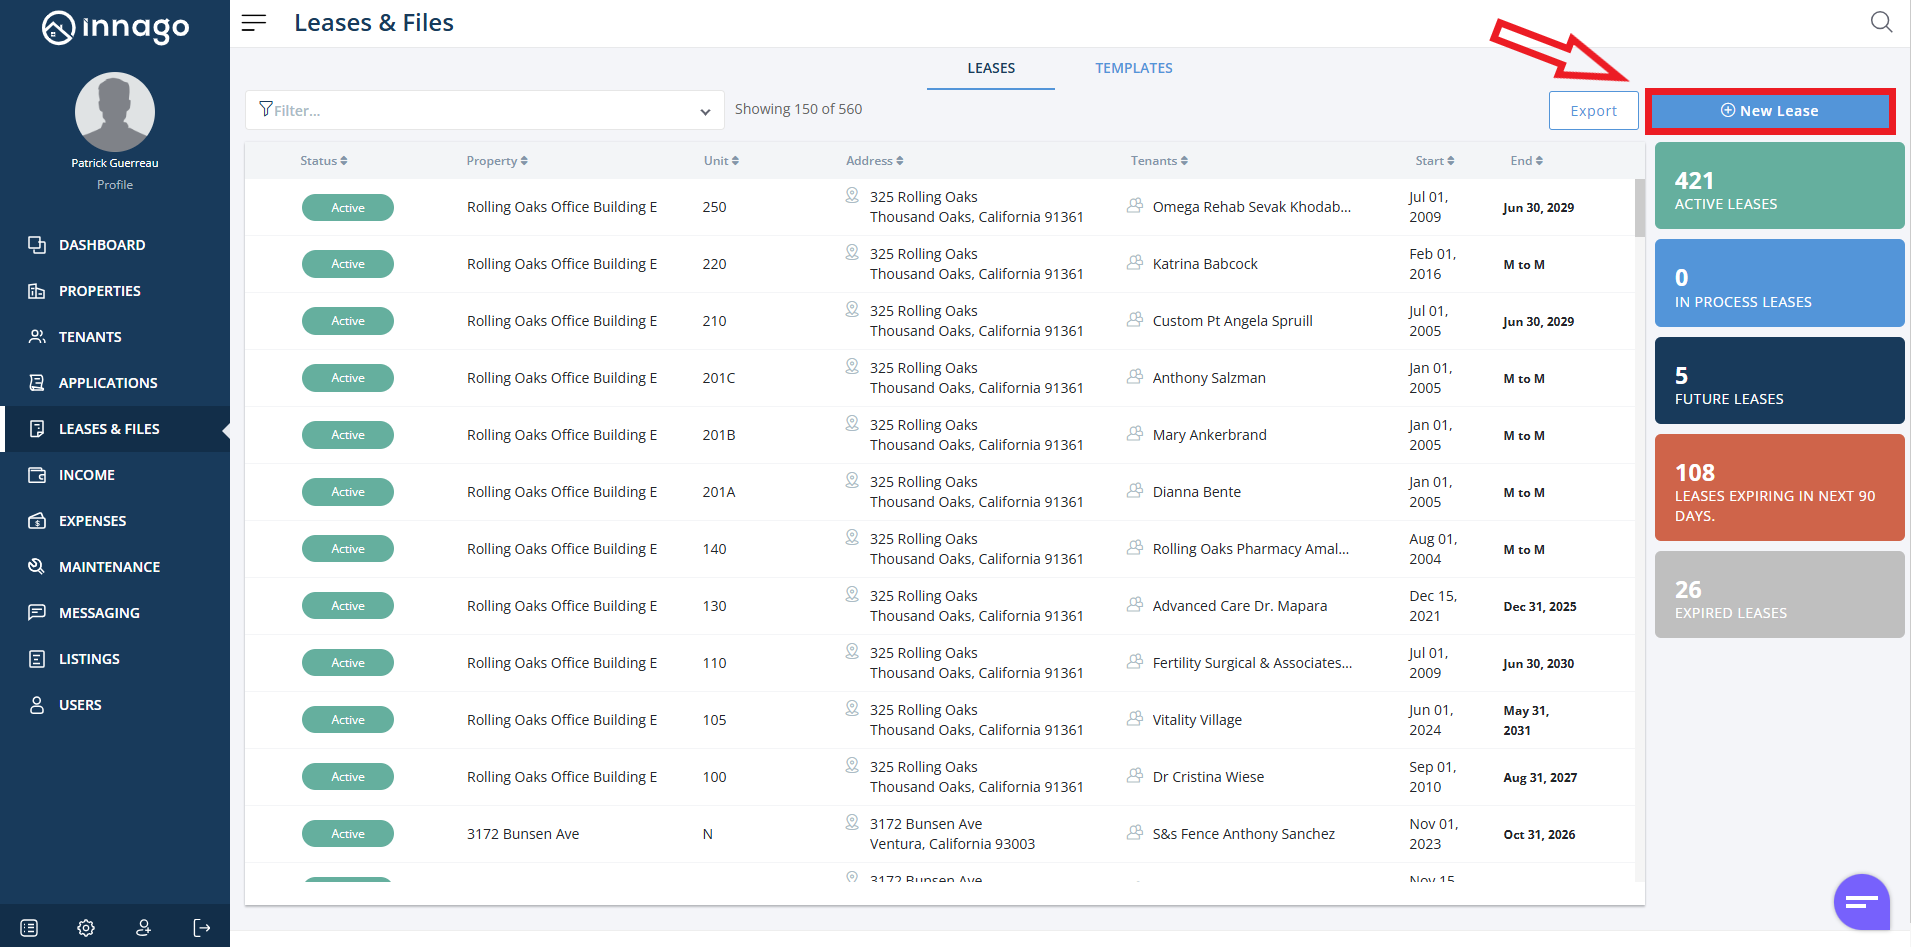Sort table by Status column

click(x=323, y=161)
